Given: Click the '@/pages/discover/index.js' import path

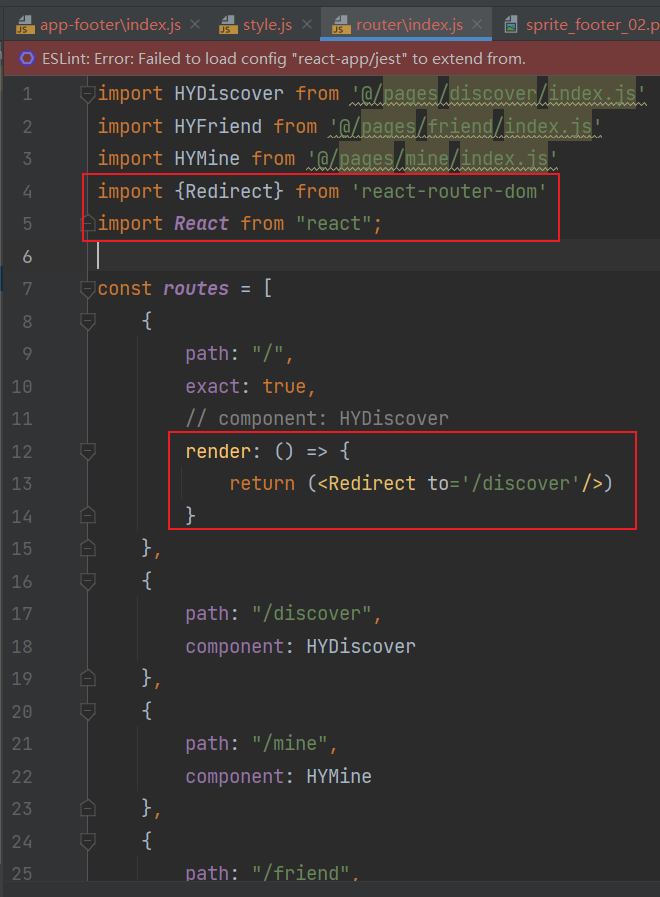Looking at the screenshot, I should coord(498,94).
